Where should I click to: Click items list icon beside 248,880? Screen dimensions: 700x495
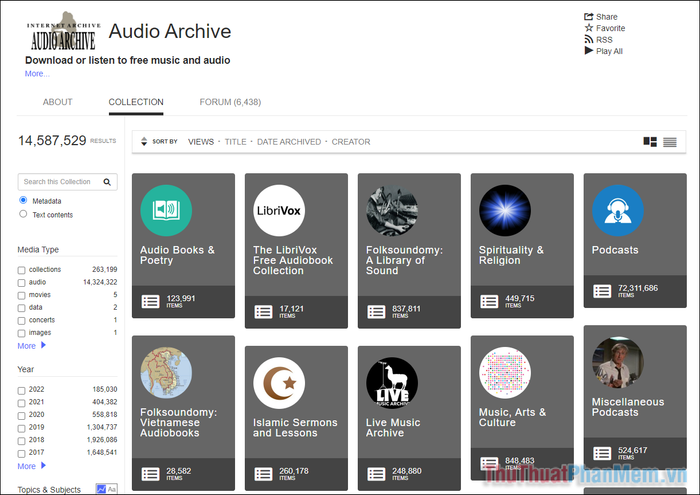click(376, 474)
